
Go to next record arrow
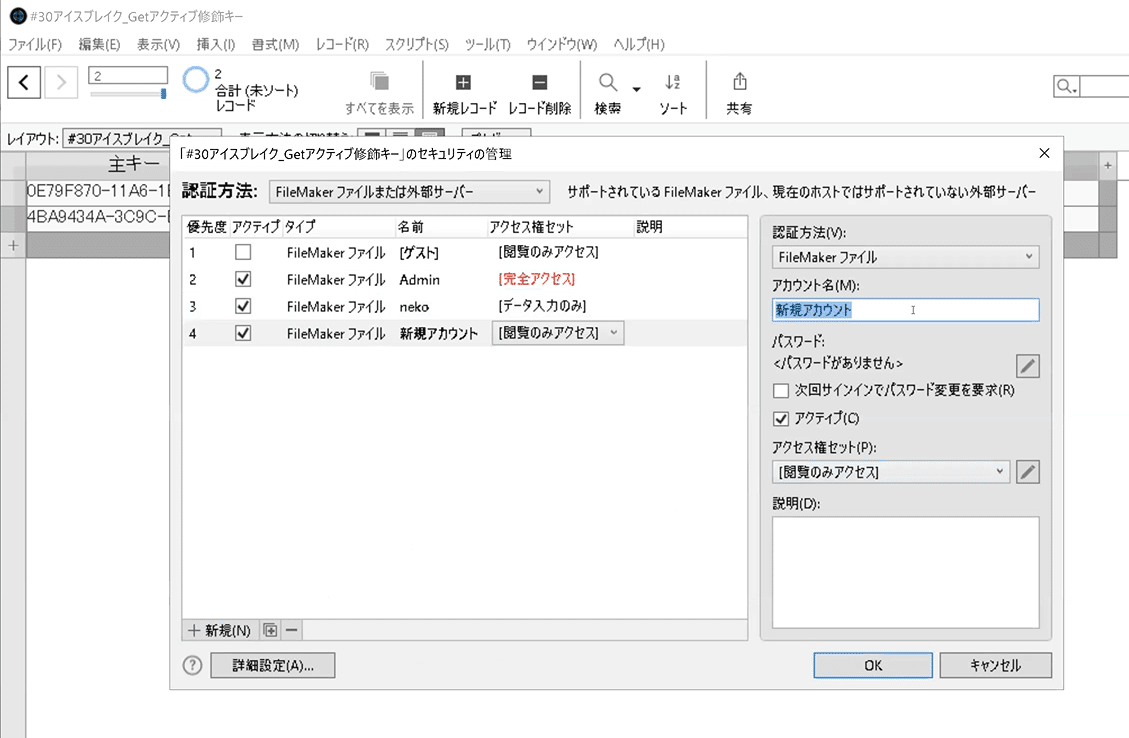click(x=61, y=82)
